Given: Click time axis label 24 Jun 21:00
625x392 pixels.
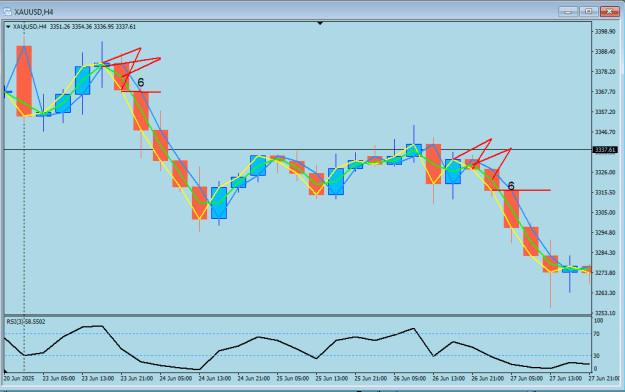Looking at the screenshot, I should pos(254,378).
